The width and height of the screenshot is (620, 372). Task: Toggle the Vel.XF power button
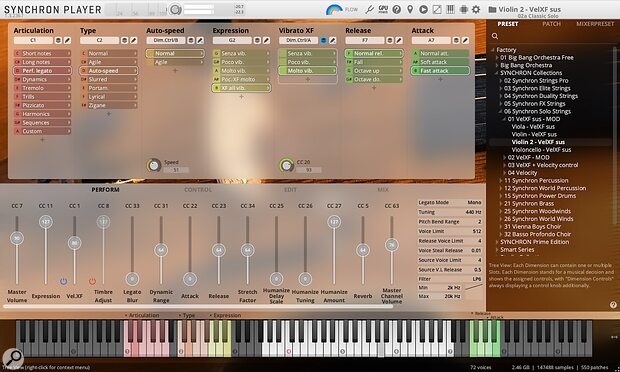(63, 281)
